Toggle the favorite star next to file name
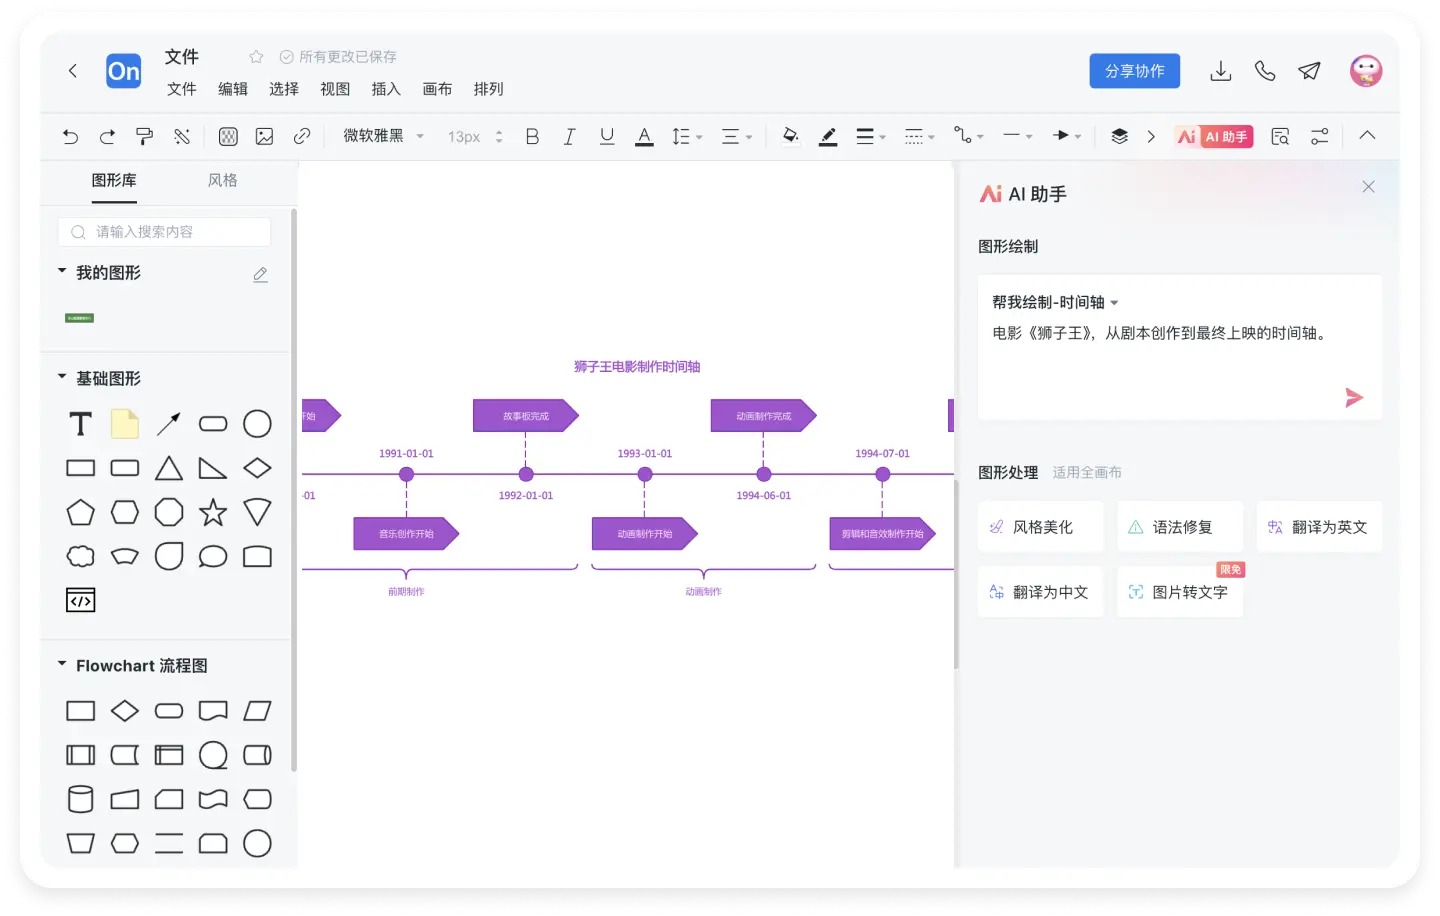The image size is (1440, 916). pos(256,57)
